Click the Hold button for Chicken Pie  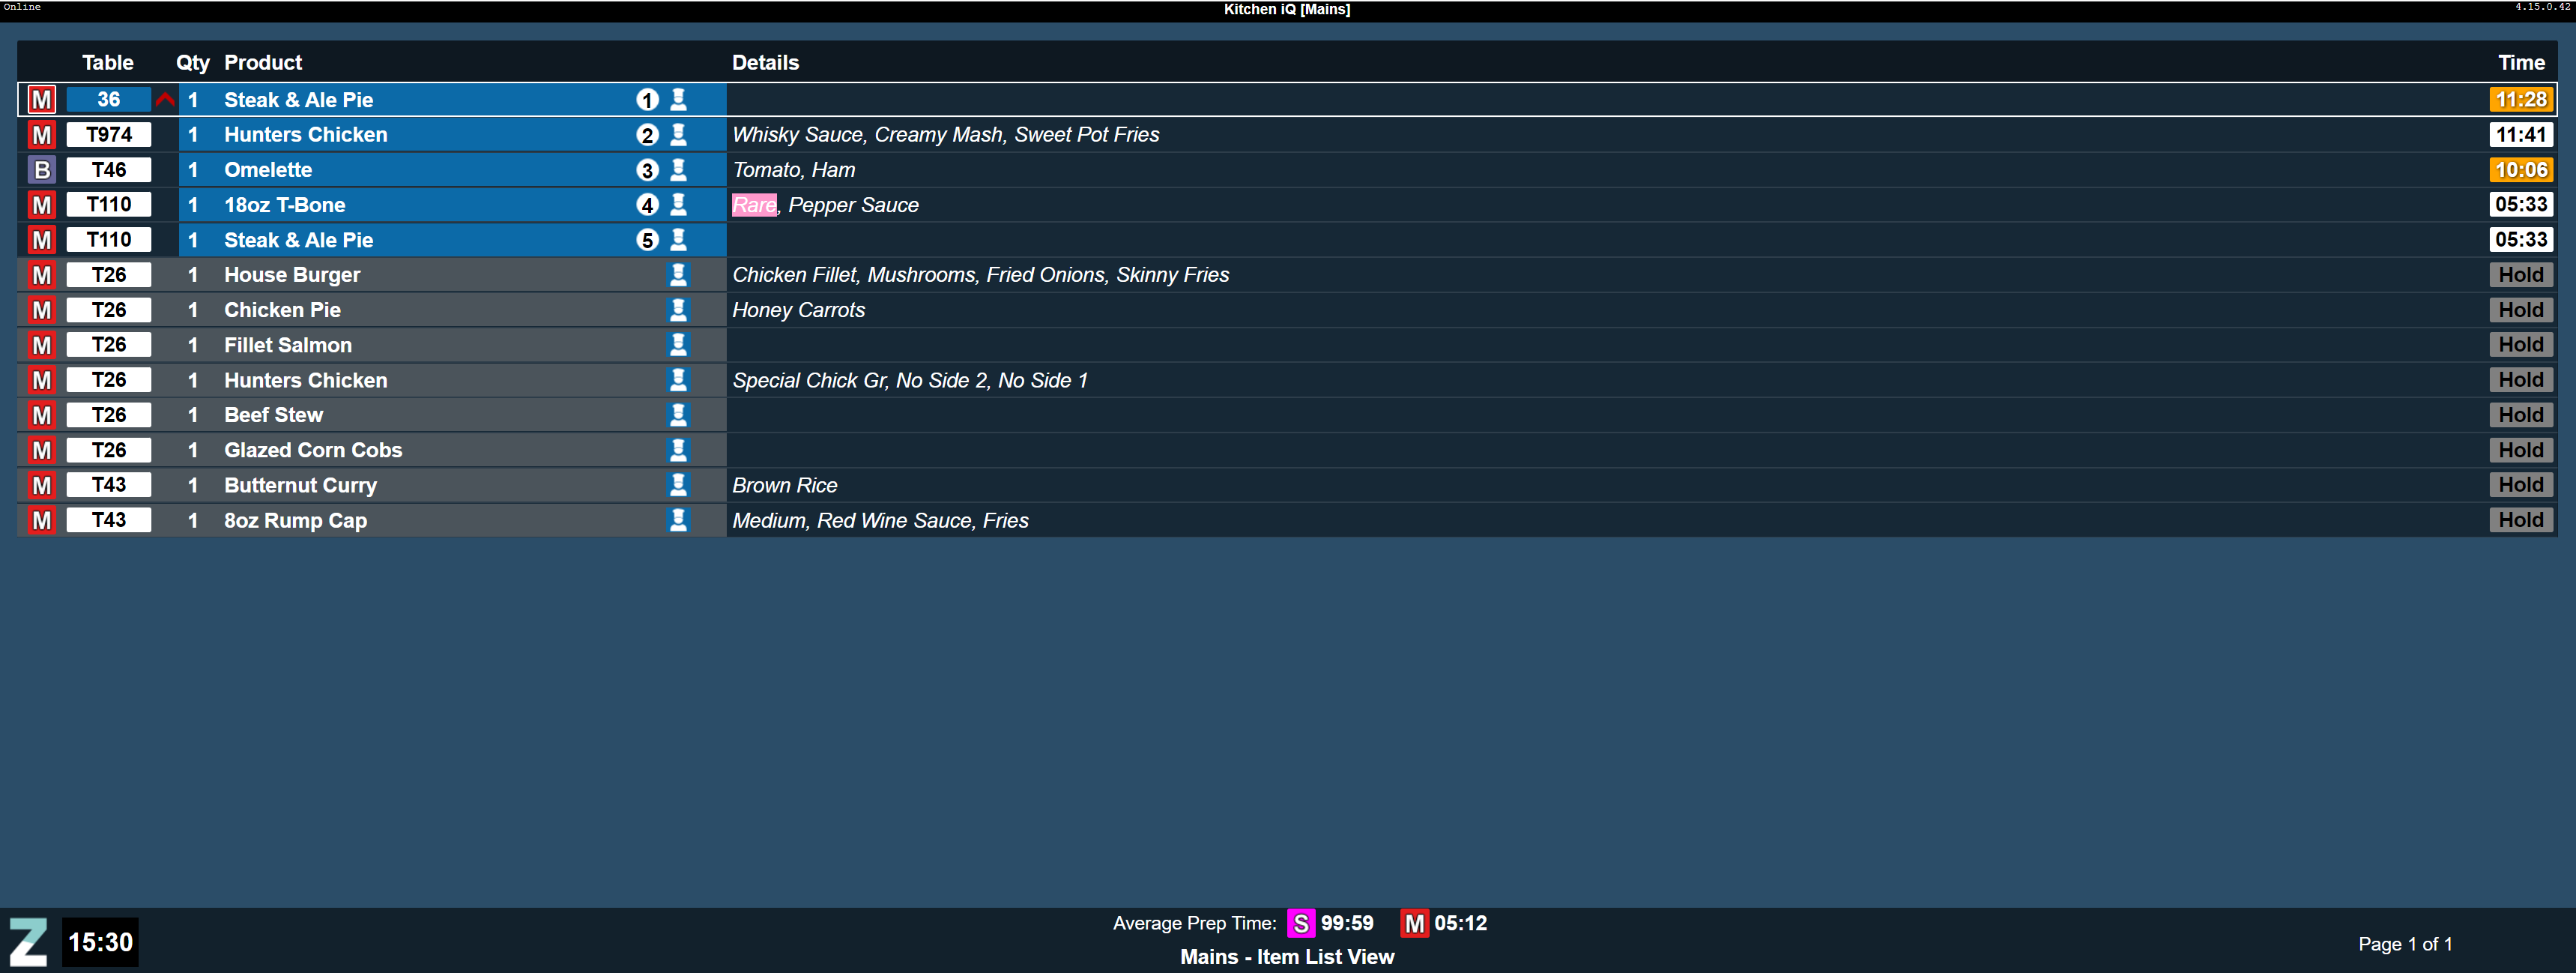point(2519,310)
